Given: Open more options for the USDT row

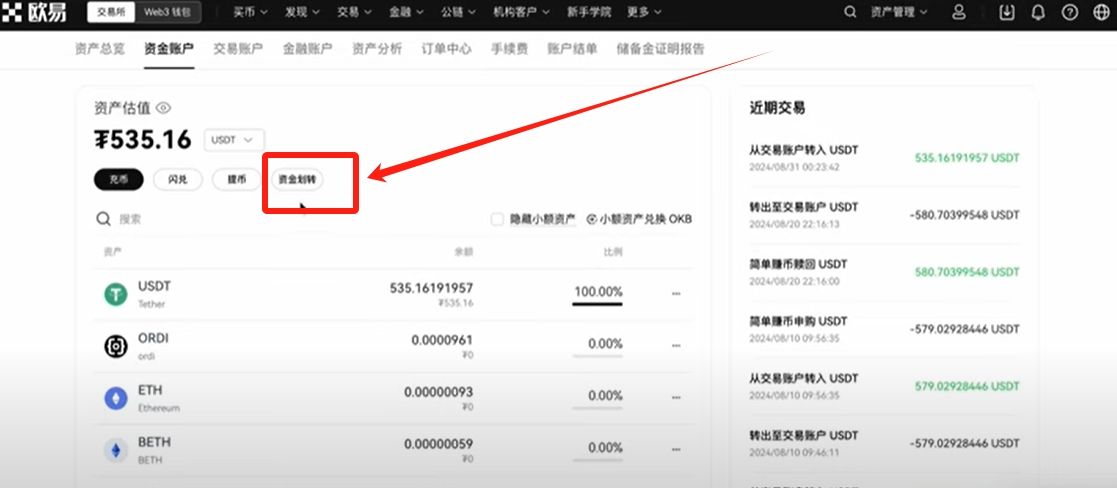Looking at the screenshot, I should (676, 294).
